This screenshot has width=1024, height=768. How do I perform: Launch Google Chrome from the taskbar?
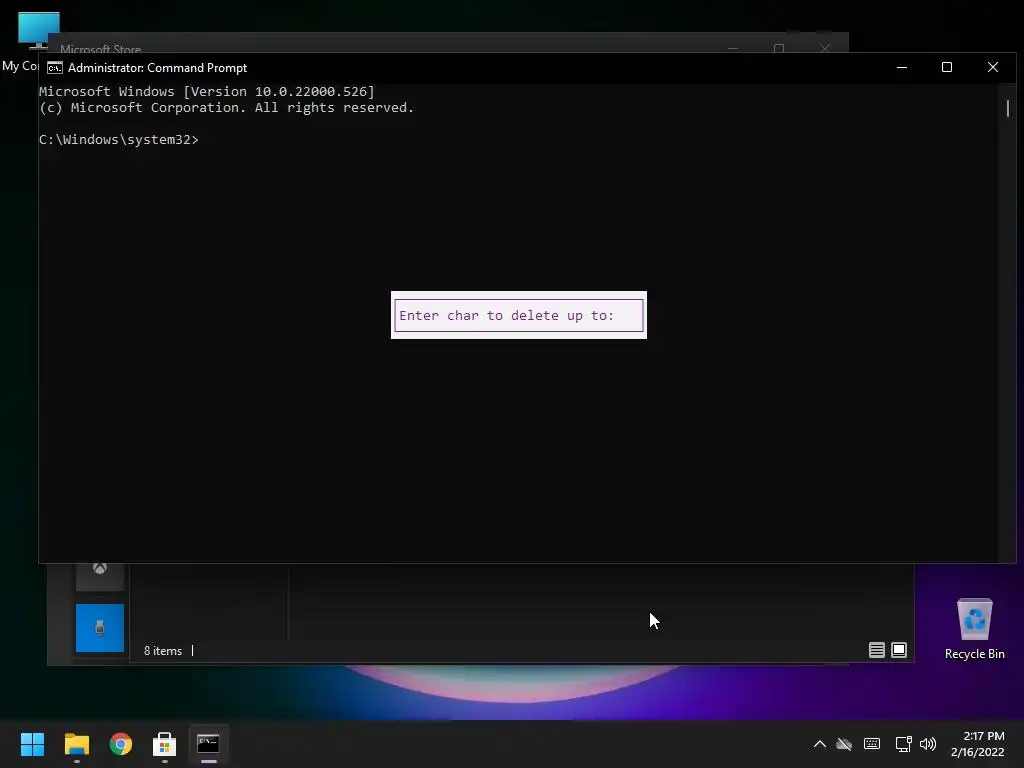[x=121, y=744]
